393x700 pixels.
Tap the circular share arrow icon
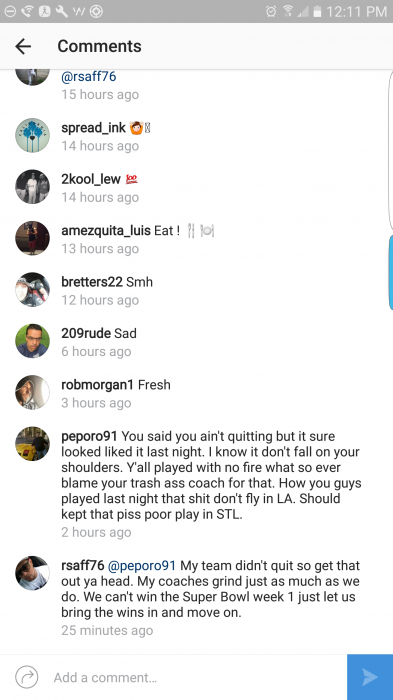(27, 677)
